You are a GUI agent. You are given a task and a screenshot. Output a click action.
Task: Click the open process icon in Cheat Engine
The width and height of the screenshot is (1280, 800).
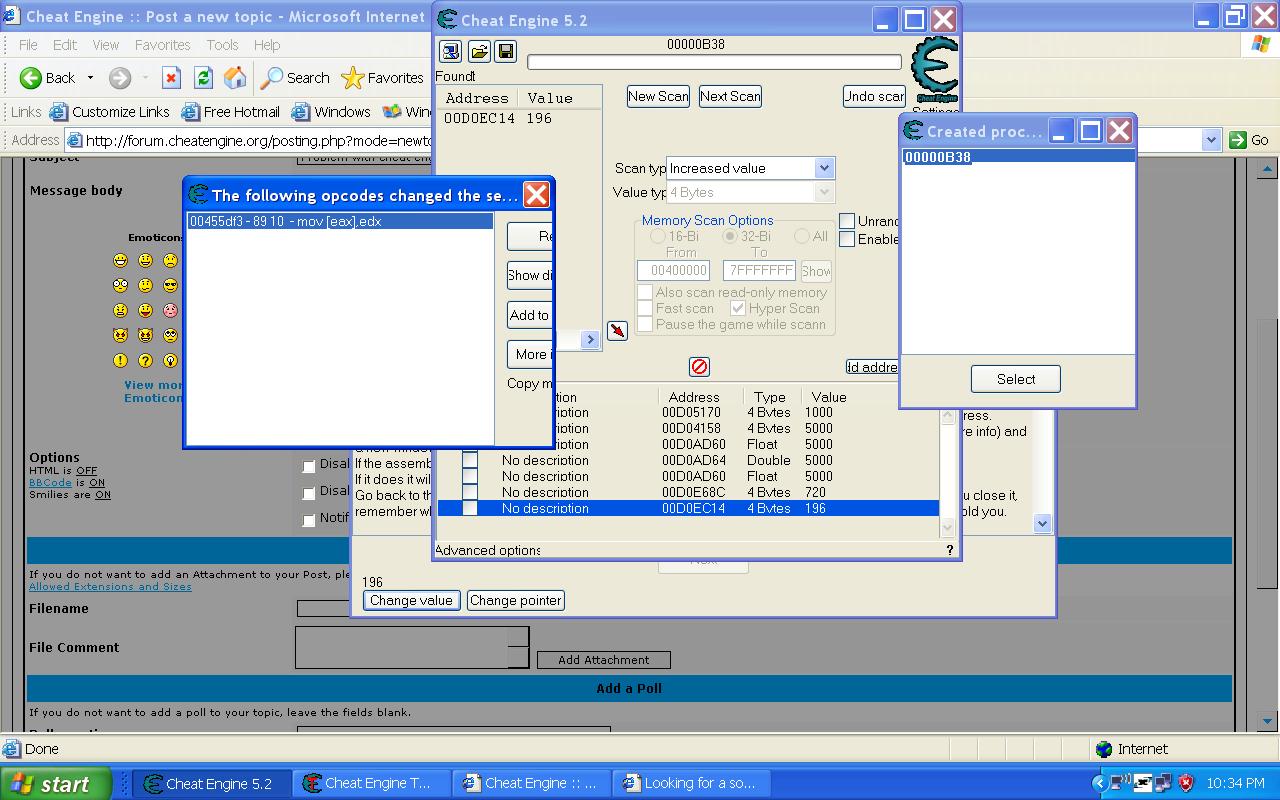pyautogui.click(x=451, y=51)
